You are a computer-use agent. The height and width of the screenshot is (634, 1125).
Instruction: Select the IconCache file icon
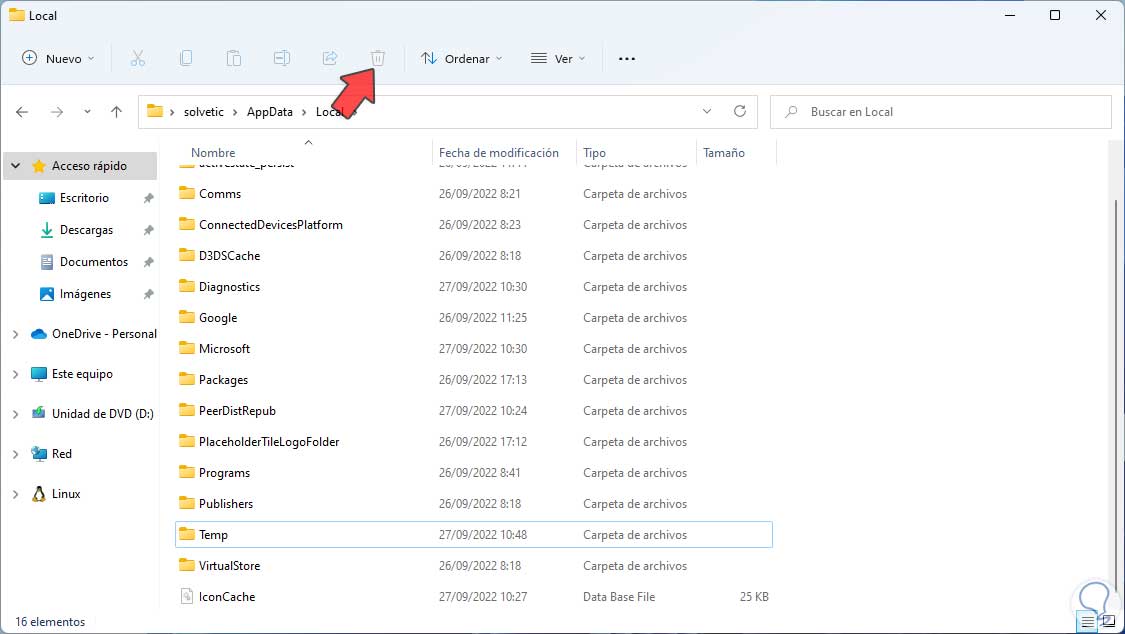point(187,596)
